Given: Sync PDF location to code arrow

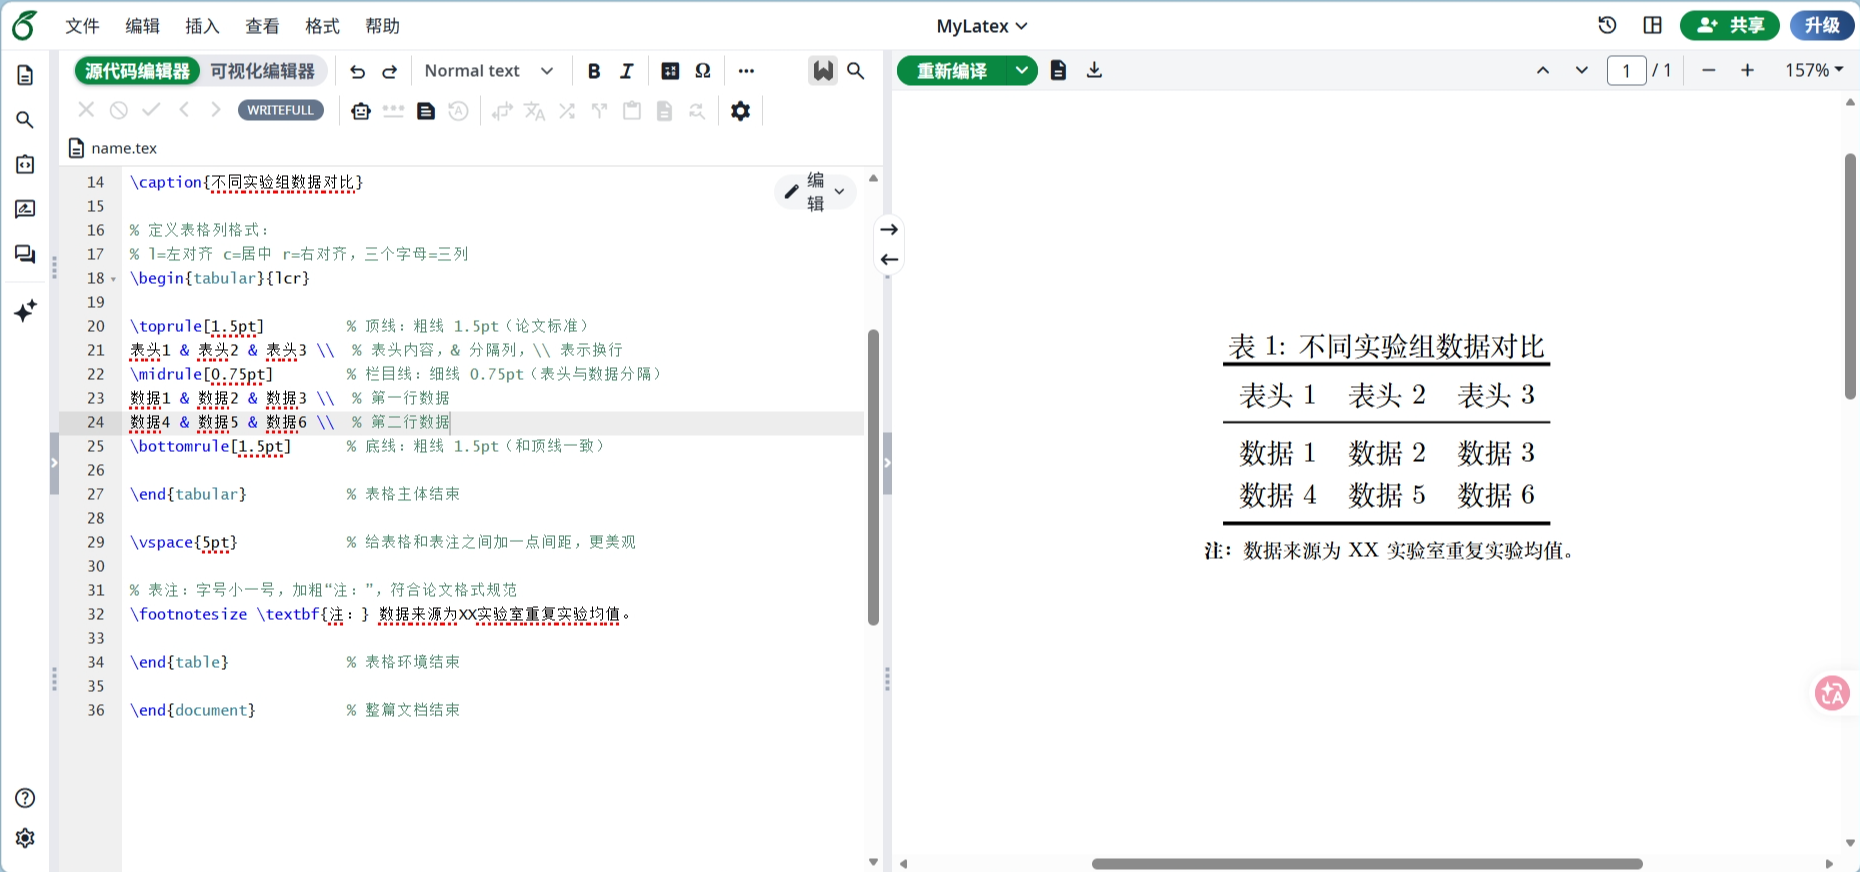Looking at the screenshot, I should click(889, 260).
